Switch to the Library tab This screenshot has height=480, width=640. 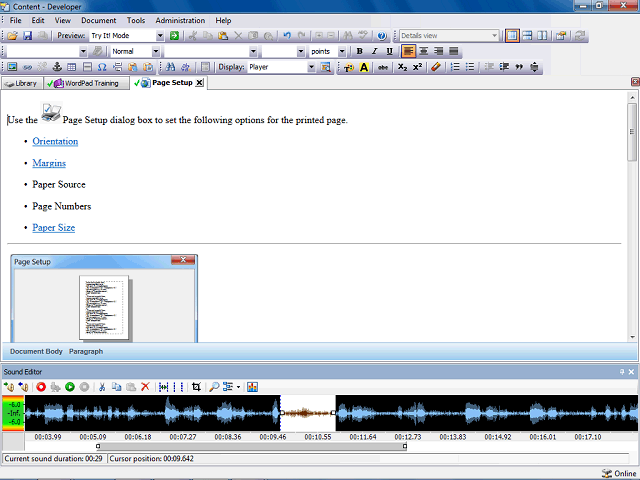pos(22,83)
